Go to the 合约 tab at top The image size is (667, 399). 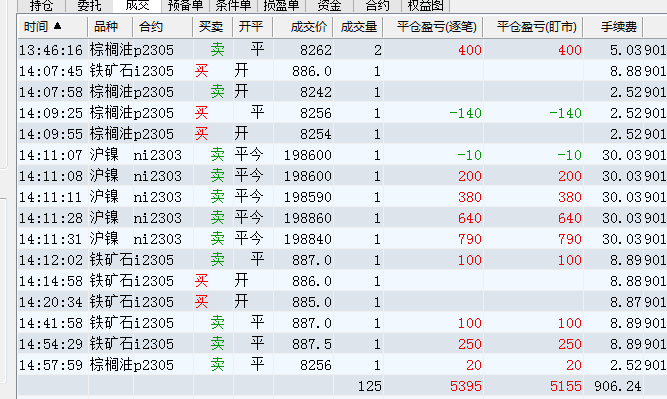377,6
